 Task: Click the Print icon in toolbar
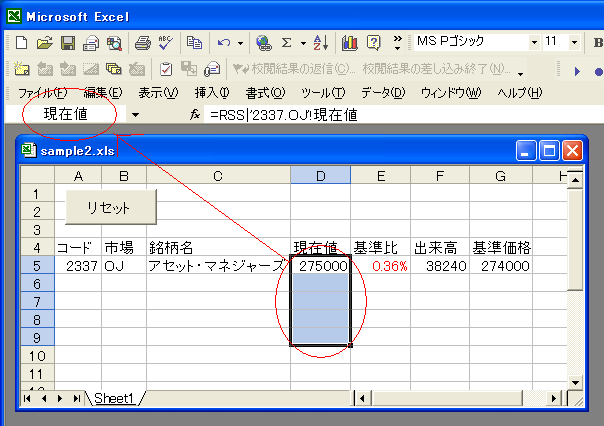point(141,43)
